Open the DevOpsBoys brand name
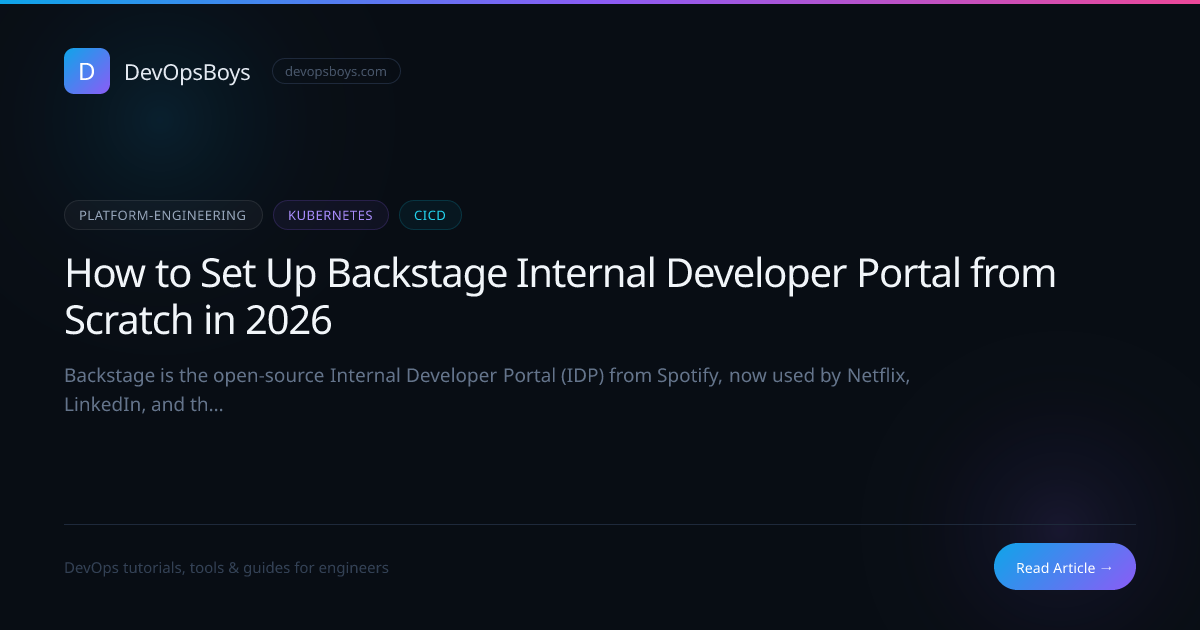 [x=187, y=72]
